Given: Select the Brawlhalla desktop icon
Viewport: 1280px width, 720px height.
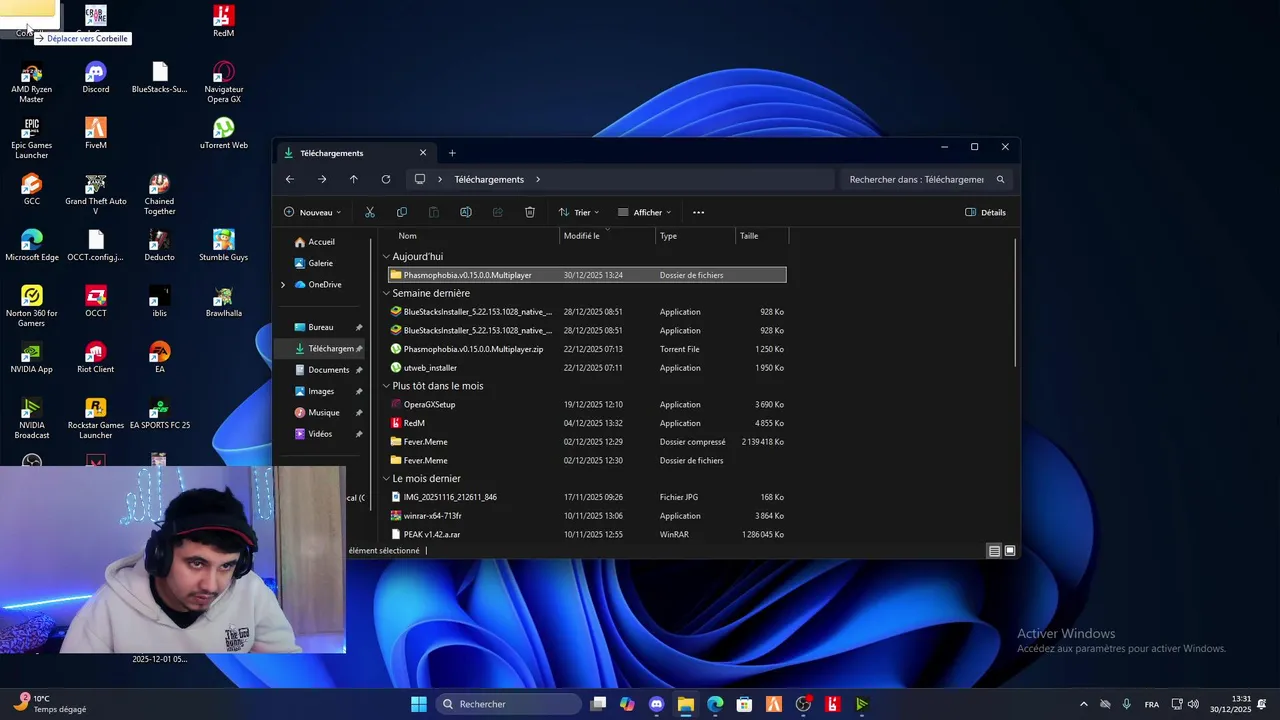Looking at the screenshot, I should tap(223, 302).
